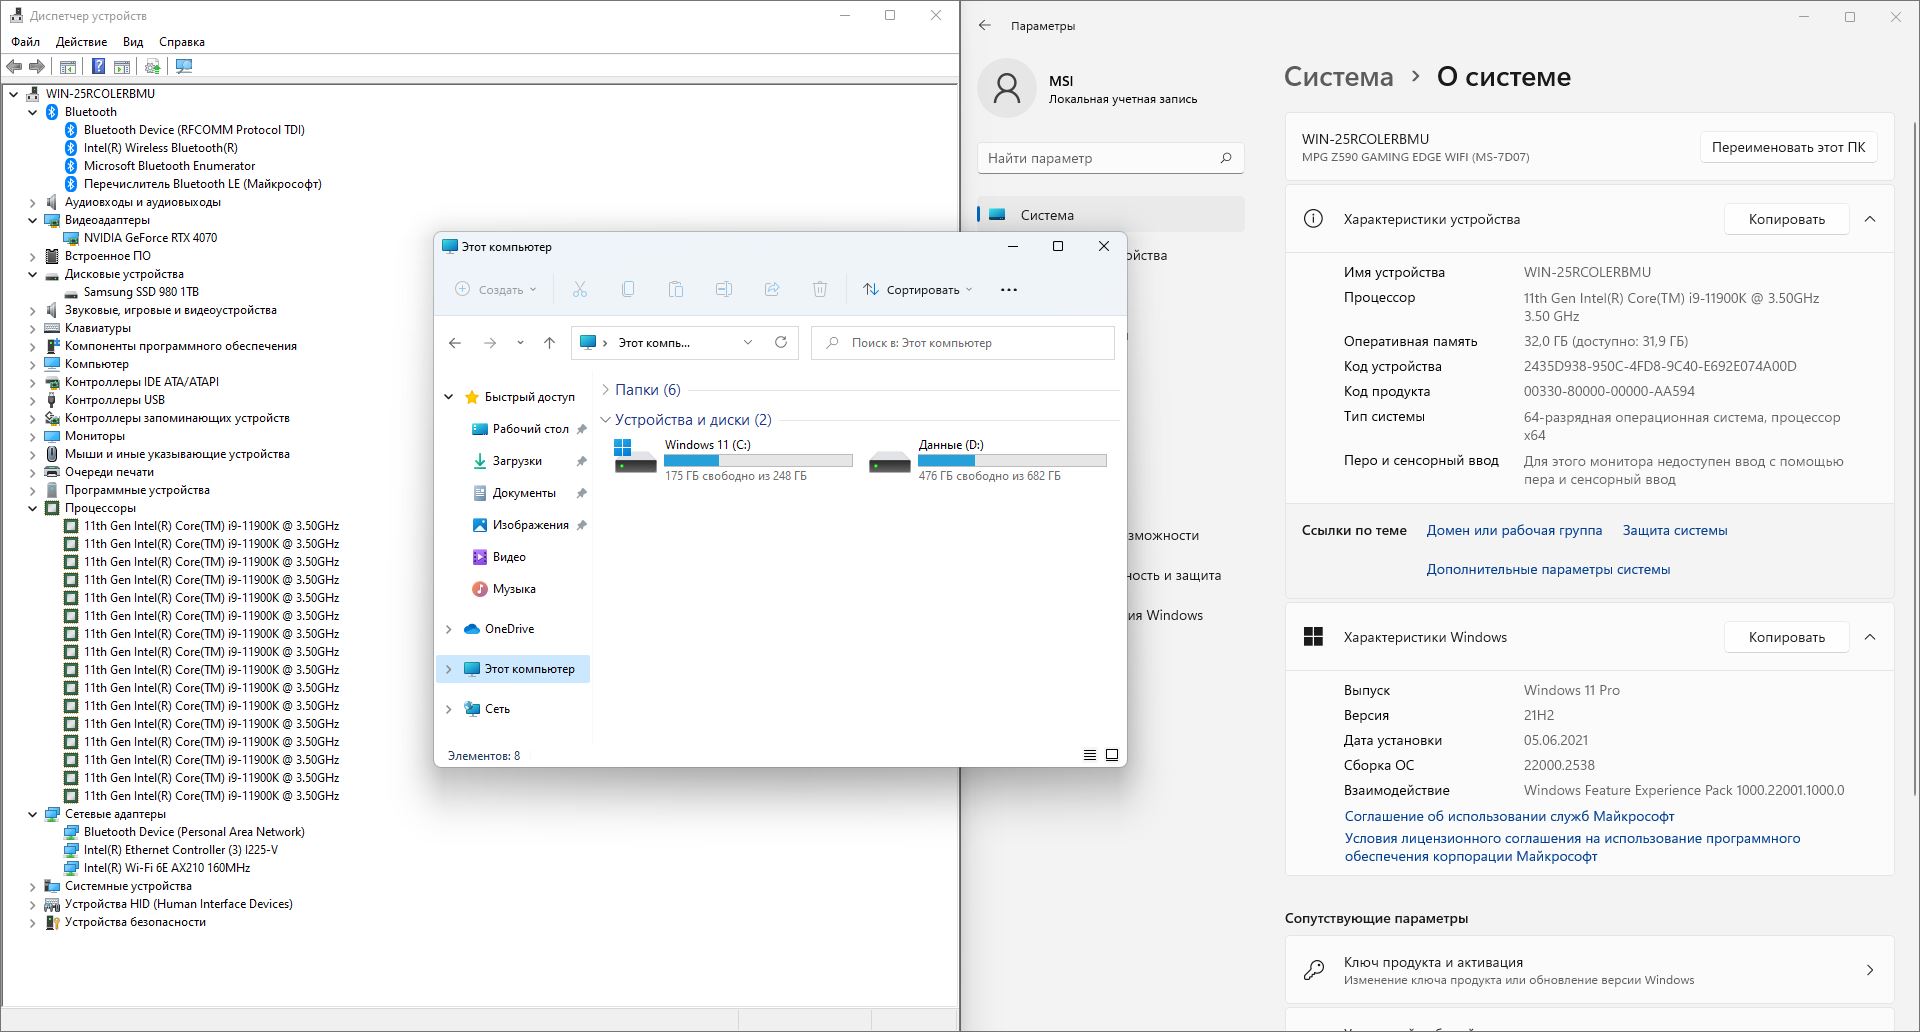The width and height of the screenshot is (1920, 1032).
Task: Refresh the Этот компьютер Explorer view
Action: 781,343
